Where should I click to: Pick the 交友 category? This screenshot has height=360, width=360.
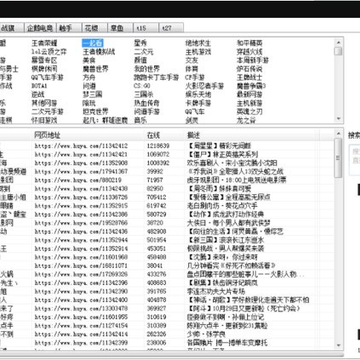point(192,60)
